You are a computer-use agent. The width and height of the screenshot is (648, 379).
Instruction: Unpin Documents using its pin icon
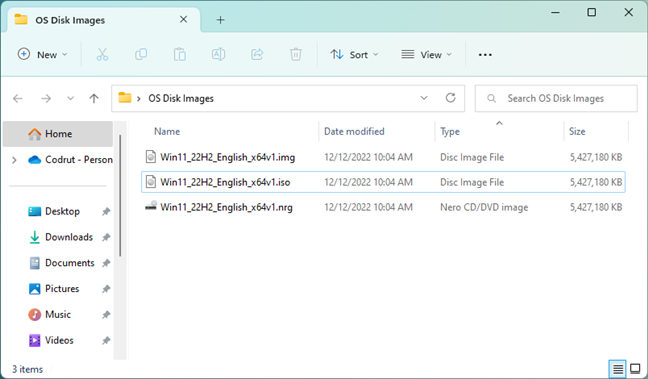click(x=106, y=263)
